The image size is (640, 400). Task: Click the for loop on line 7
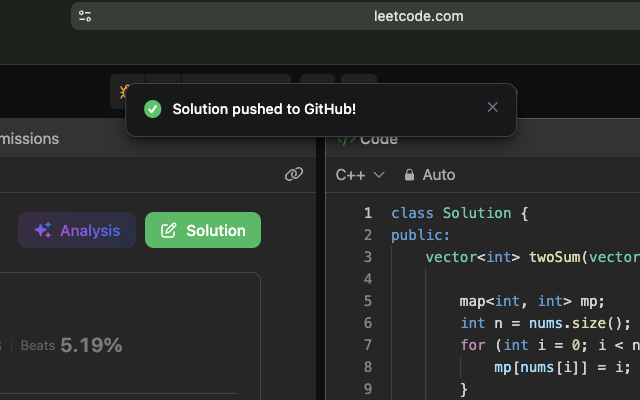point(550,345)
